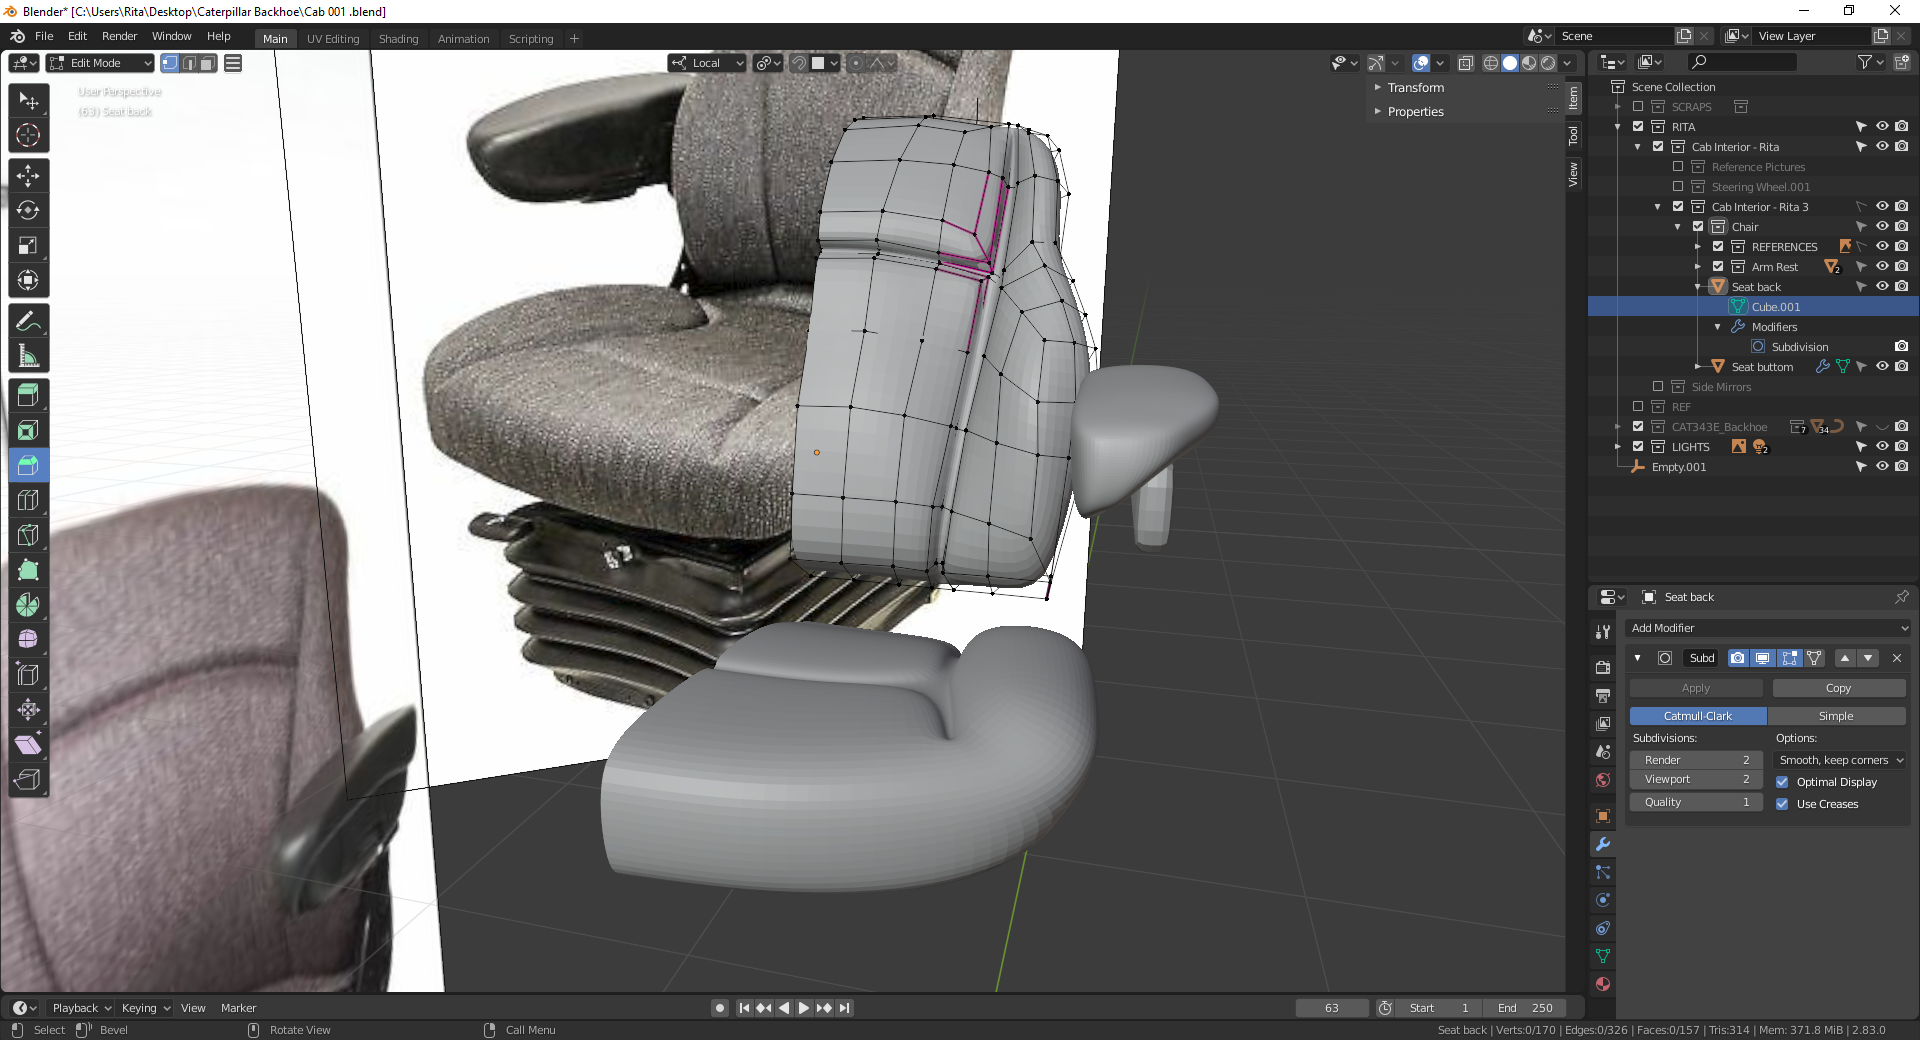This screenshot has height=1040, width=1920.
Task: Click the Quality value slider
Action: pos(1696,802)
